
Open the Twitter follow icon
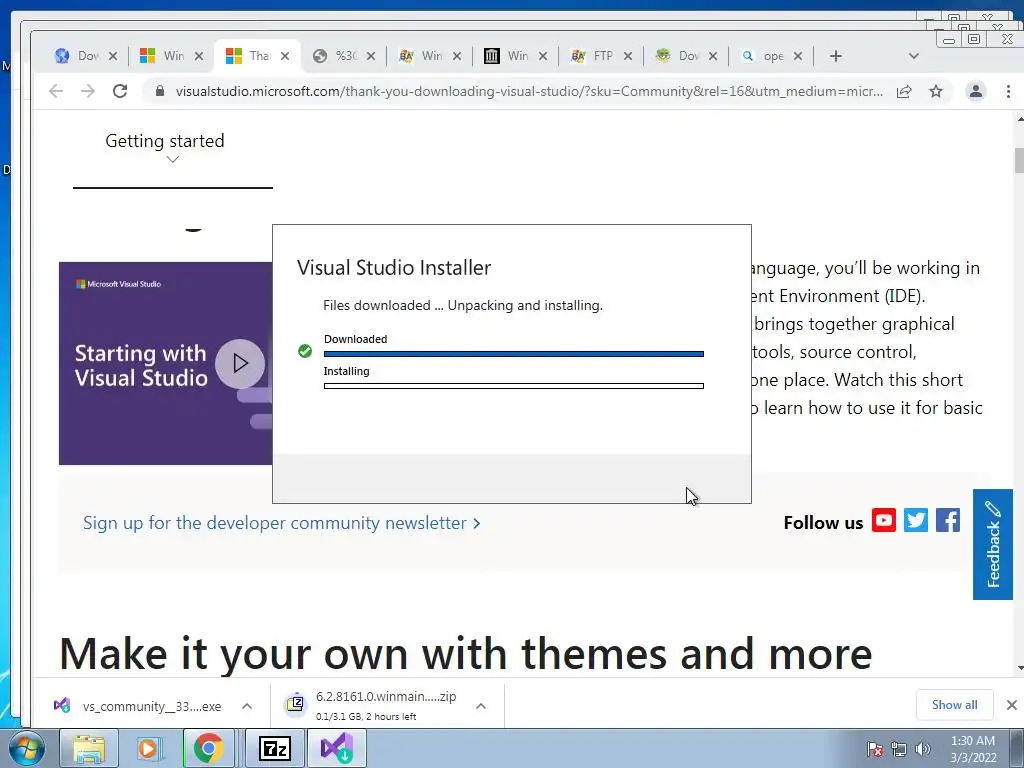pyautogui.click(x=916, y=520)
